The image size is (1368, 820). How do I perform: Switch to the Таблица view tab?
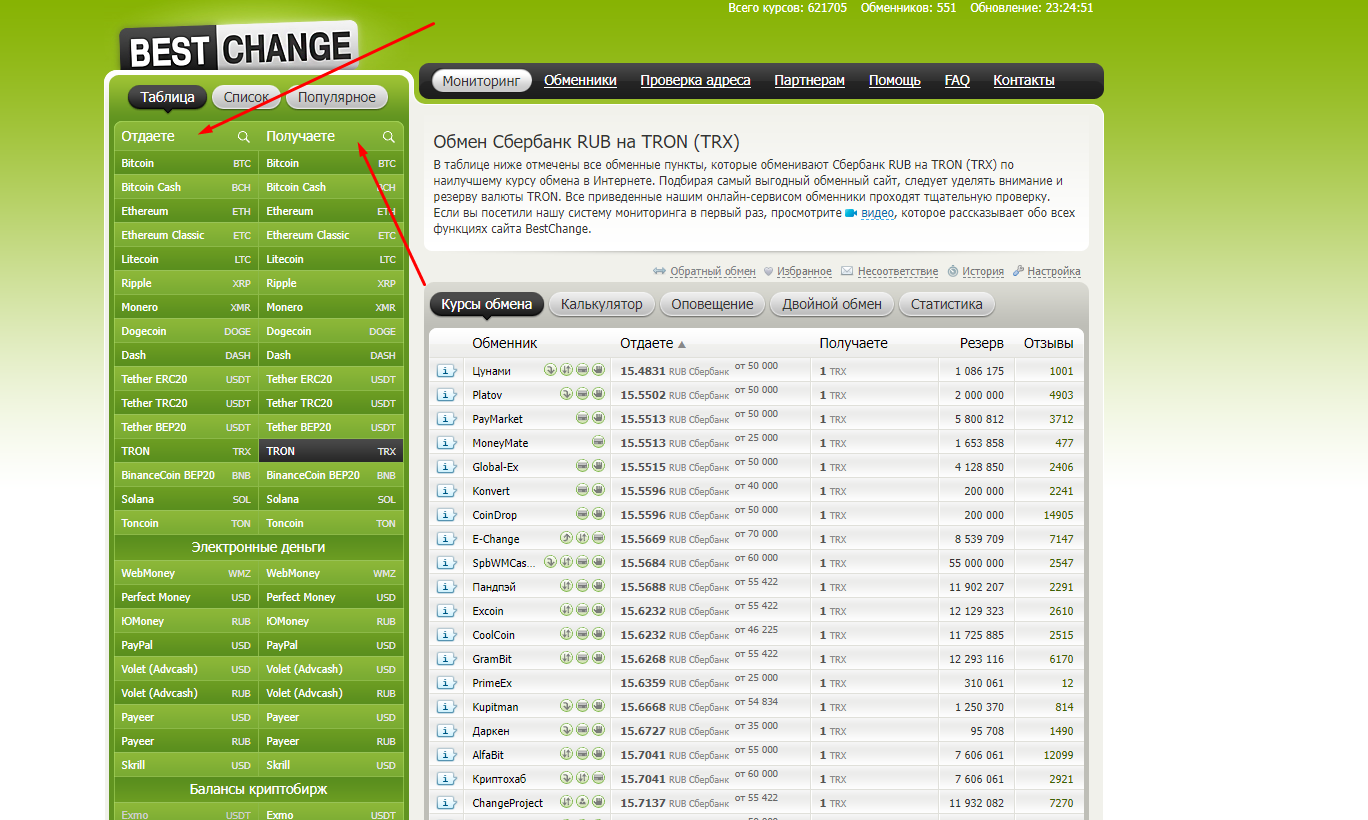point(167,97)
